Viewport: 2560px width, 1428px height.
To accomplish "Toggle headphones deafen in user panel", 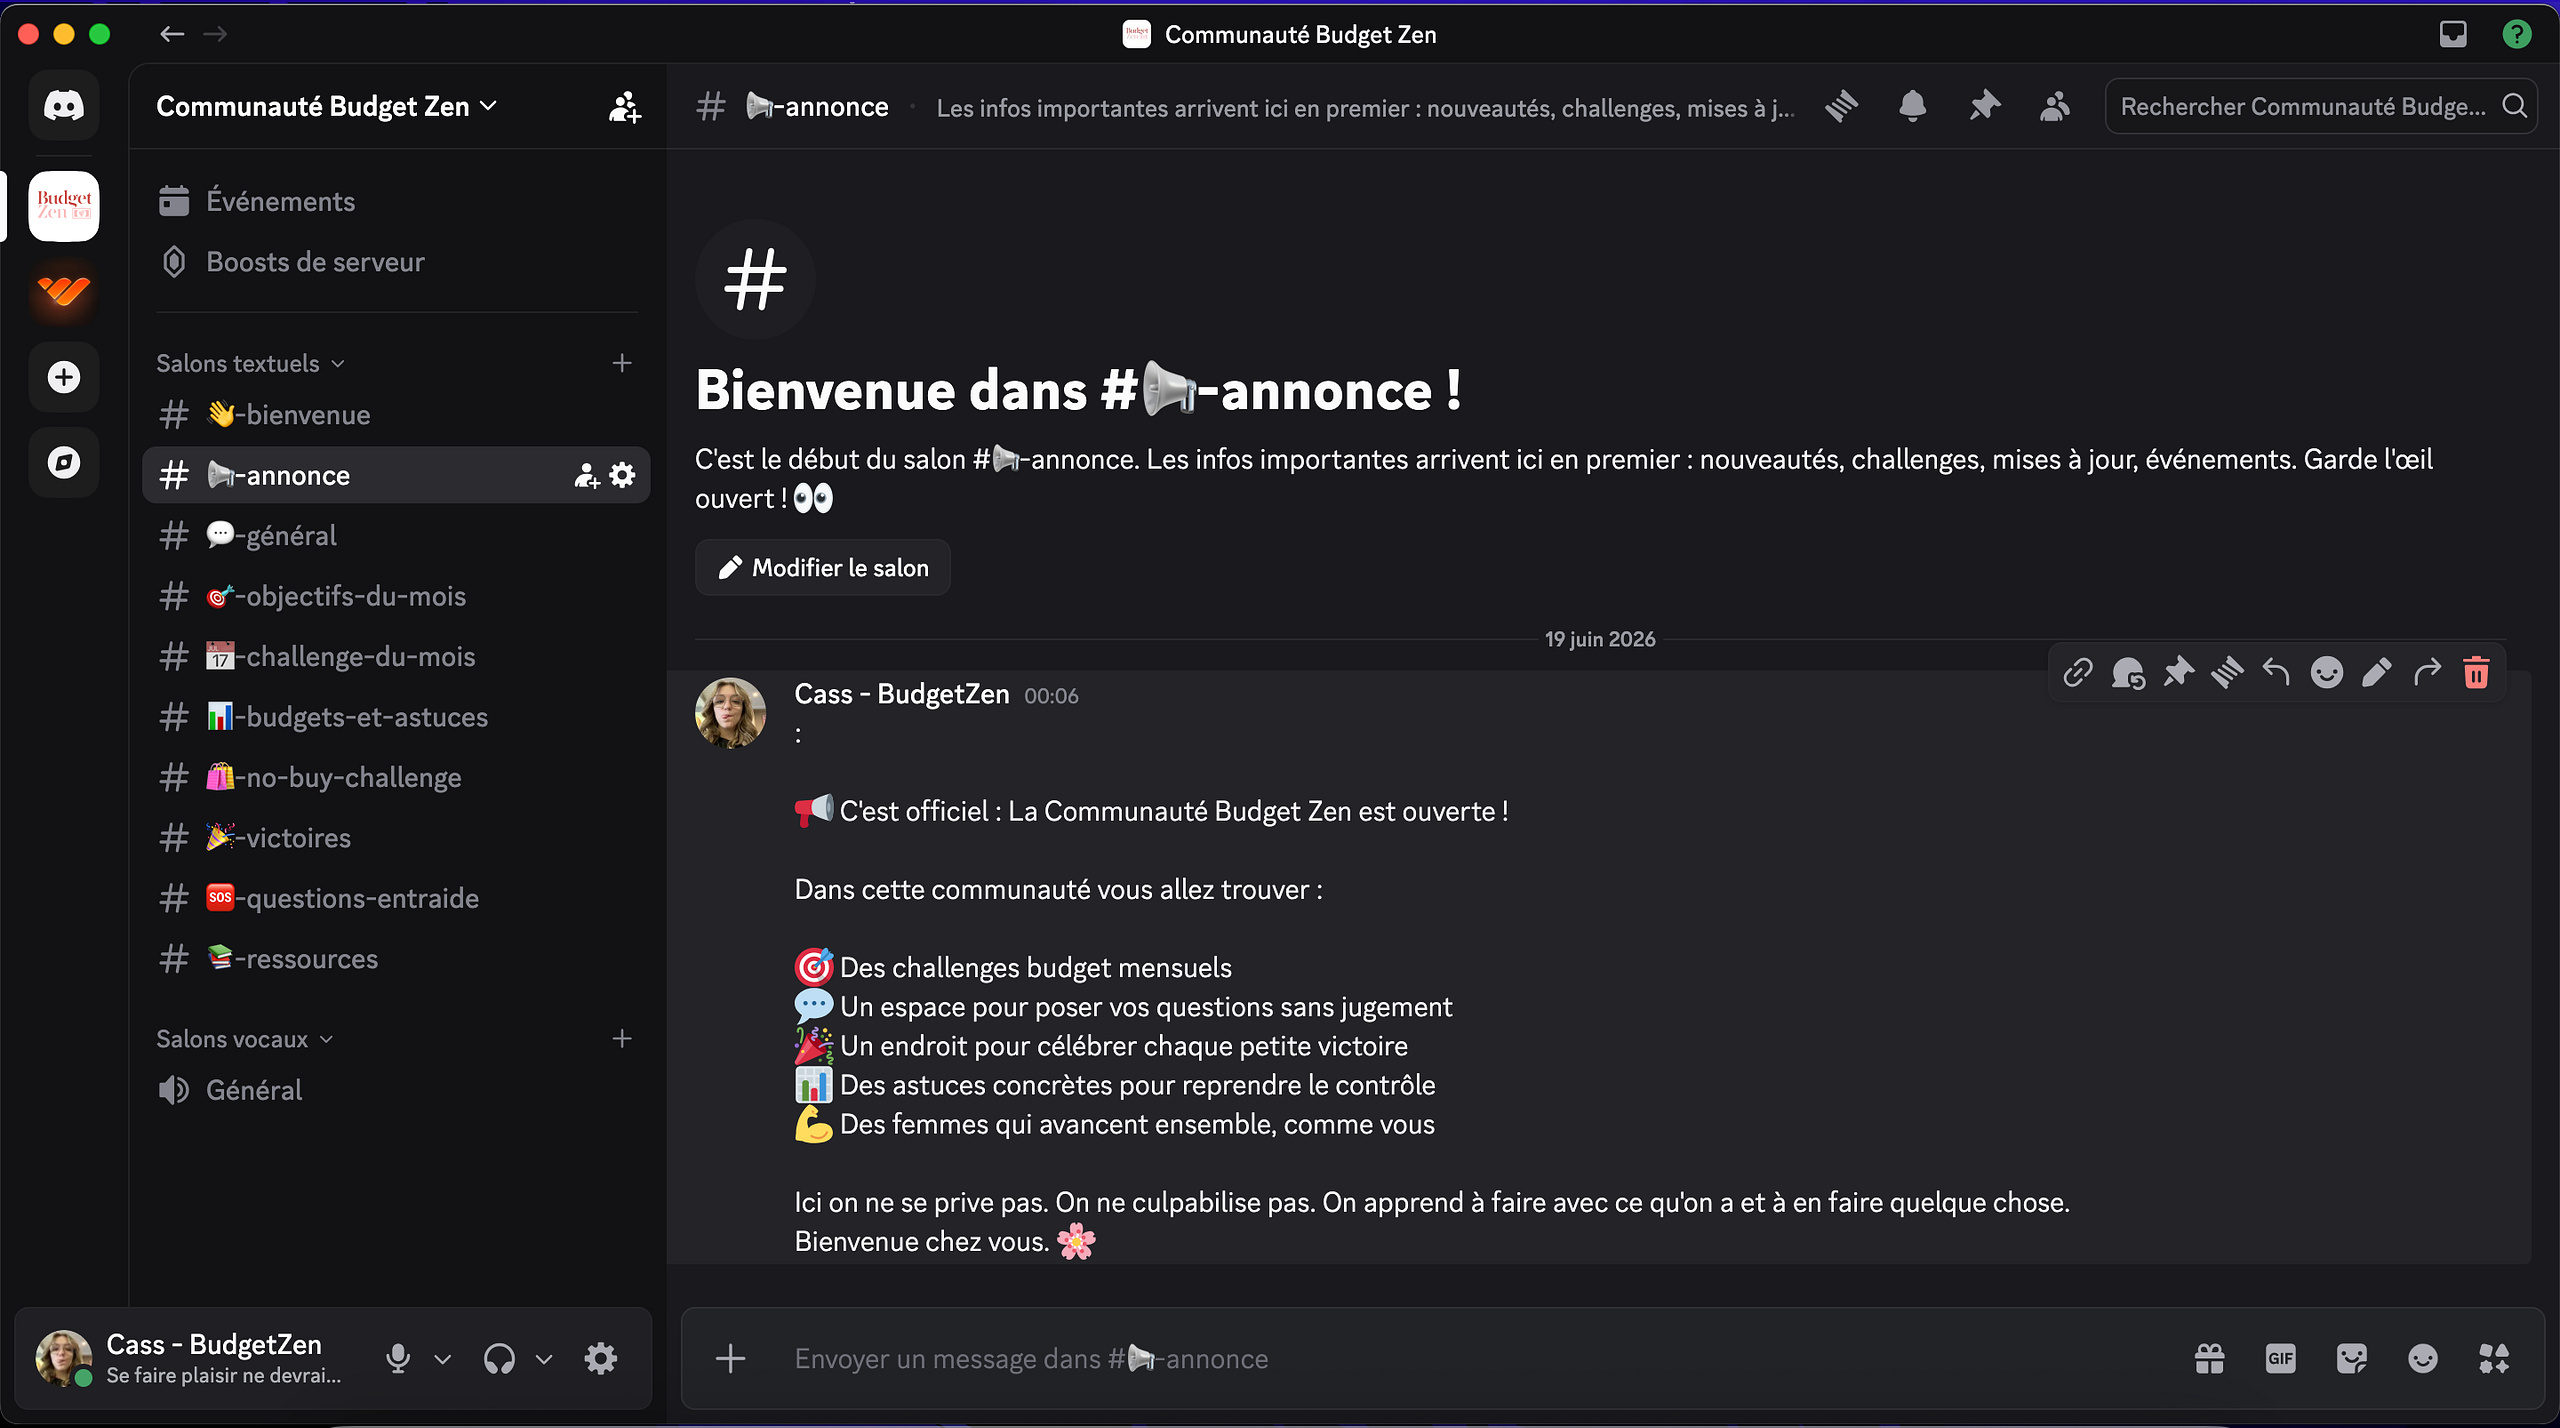I will click(x=499, y=1358).
